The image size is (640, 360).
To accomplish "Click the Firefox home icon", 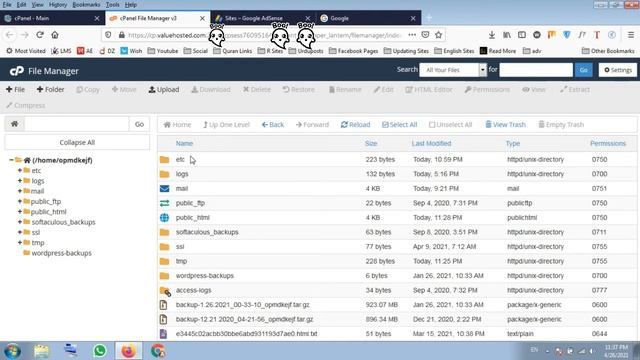I will pyautogui.click(x=55, y=35).
